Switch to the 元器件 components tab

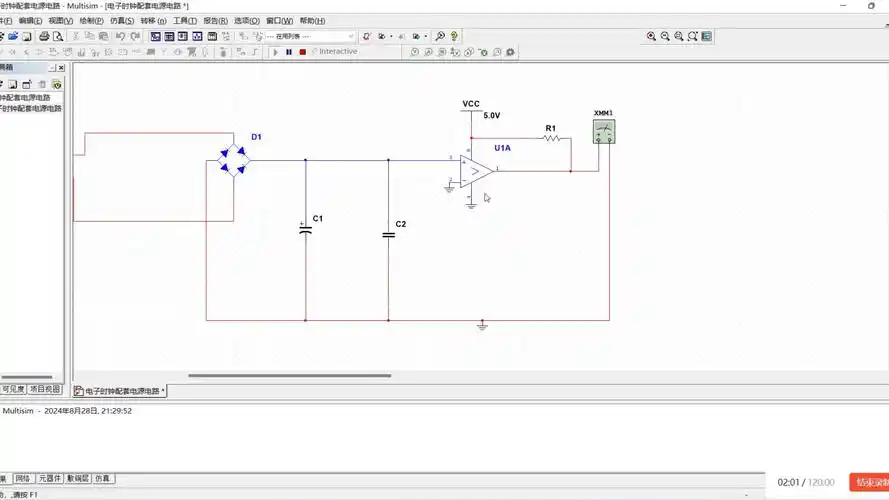[x=50, y=479]
